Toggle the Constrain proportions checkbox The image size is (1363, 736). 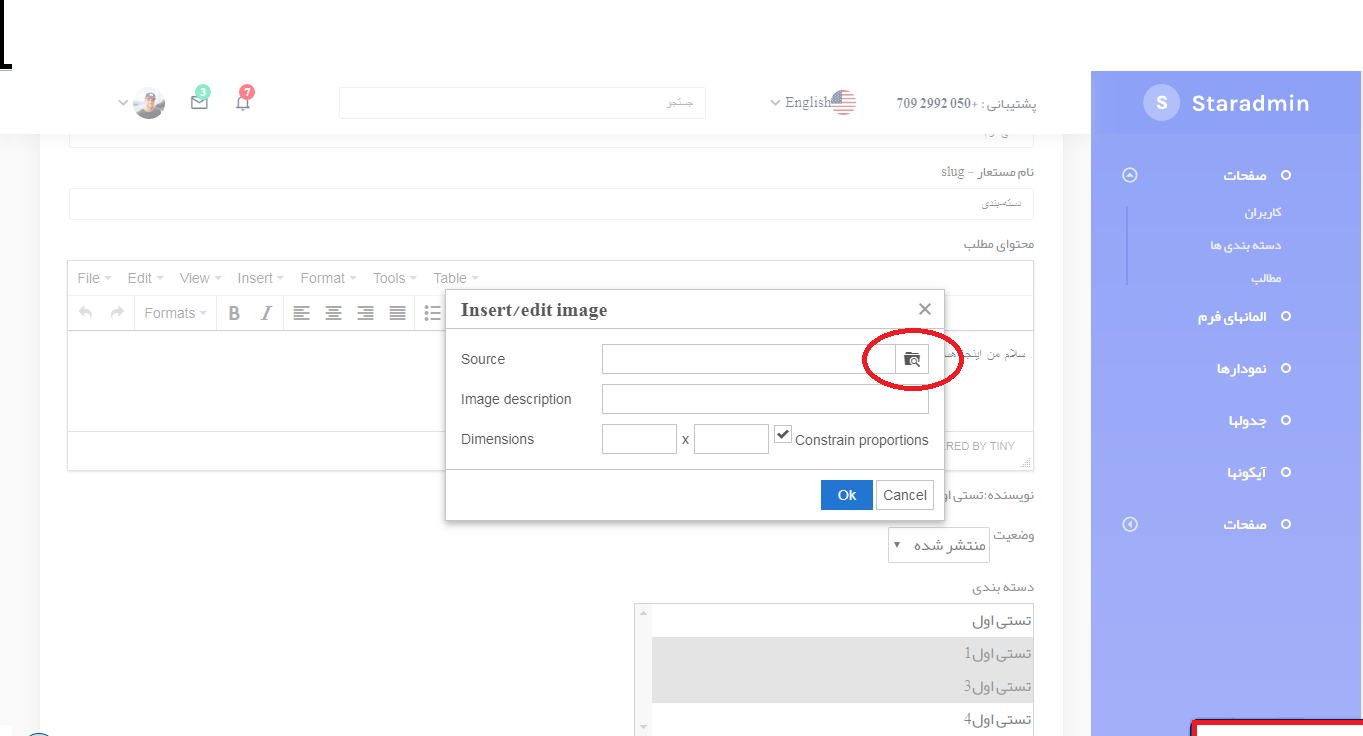783,435
